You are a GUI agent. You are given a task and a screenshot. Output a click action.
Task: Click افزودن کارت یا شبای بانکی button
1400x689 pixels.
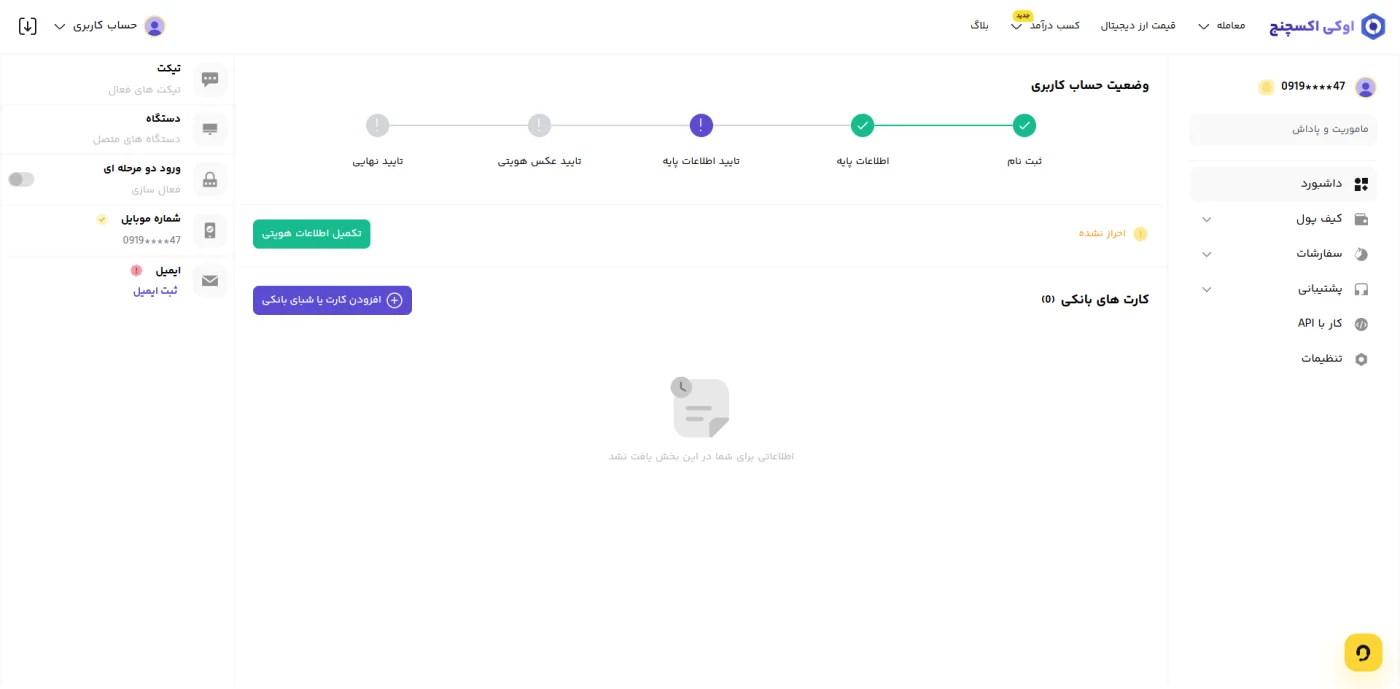click(x=332, y=300)
